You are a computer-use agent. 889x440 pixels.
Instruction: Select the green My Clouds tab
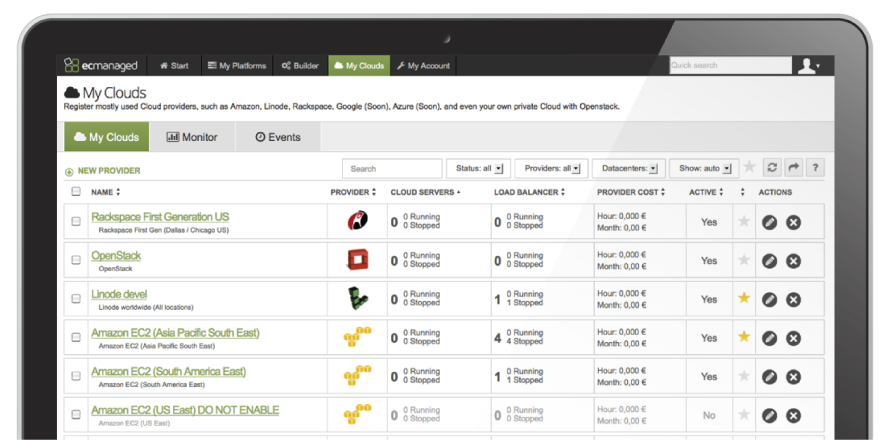point(107,137)
